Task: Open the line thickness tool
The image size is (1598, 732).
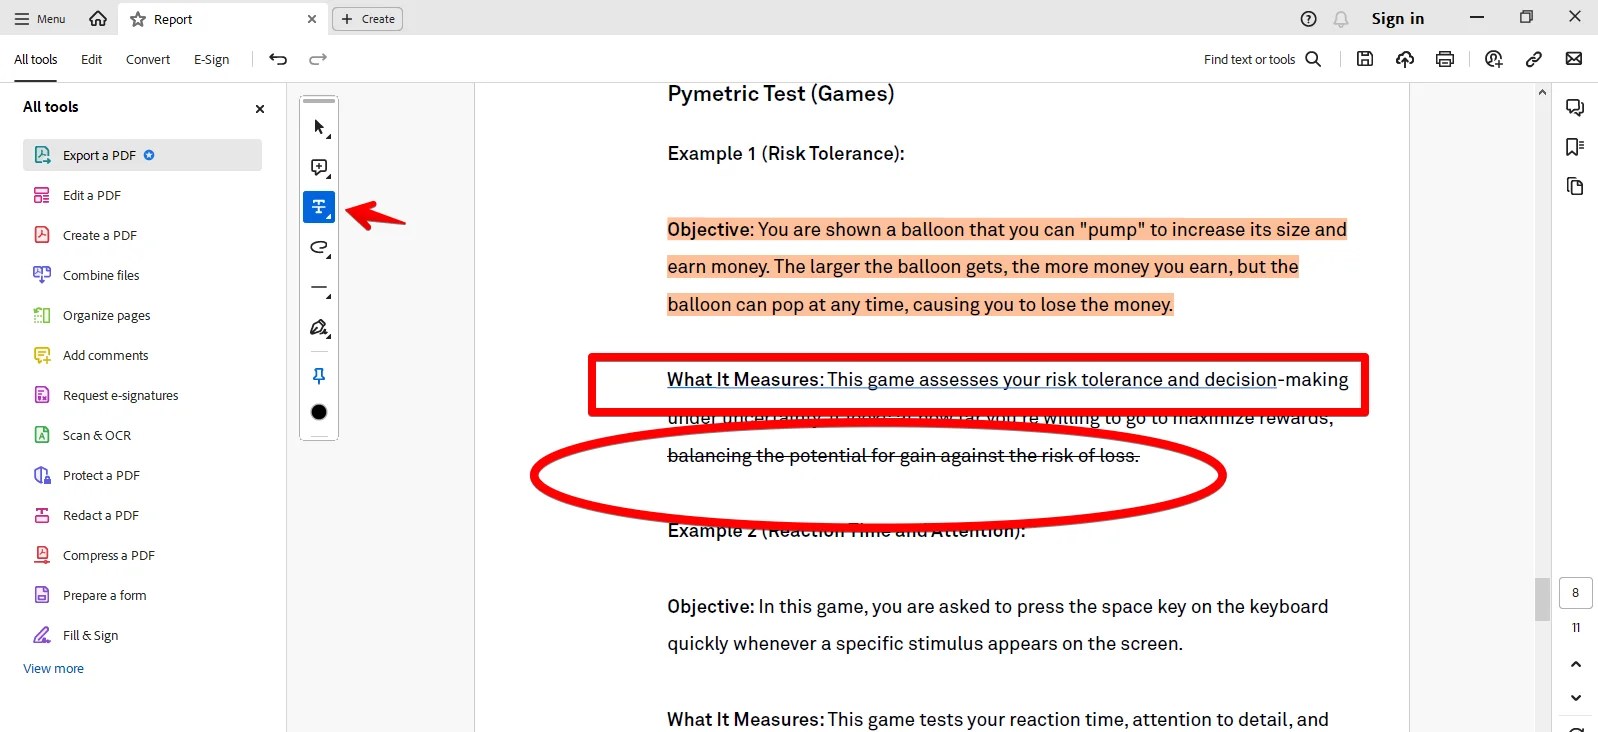Action: point(319,288)
